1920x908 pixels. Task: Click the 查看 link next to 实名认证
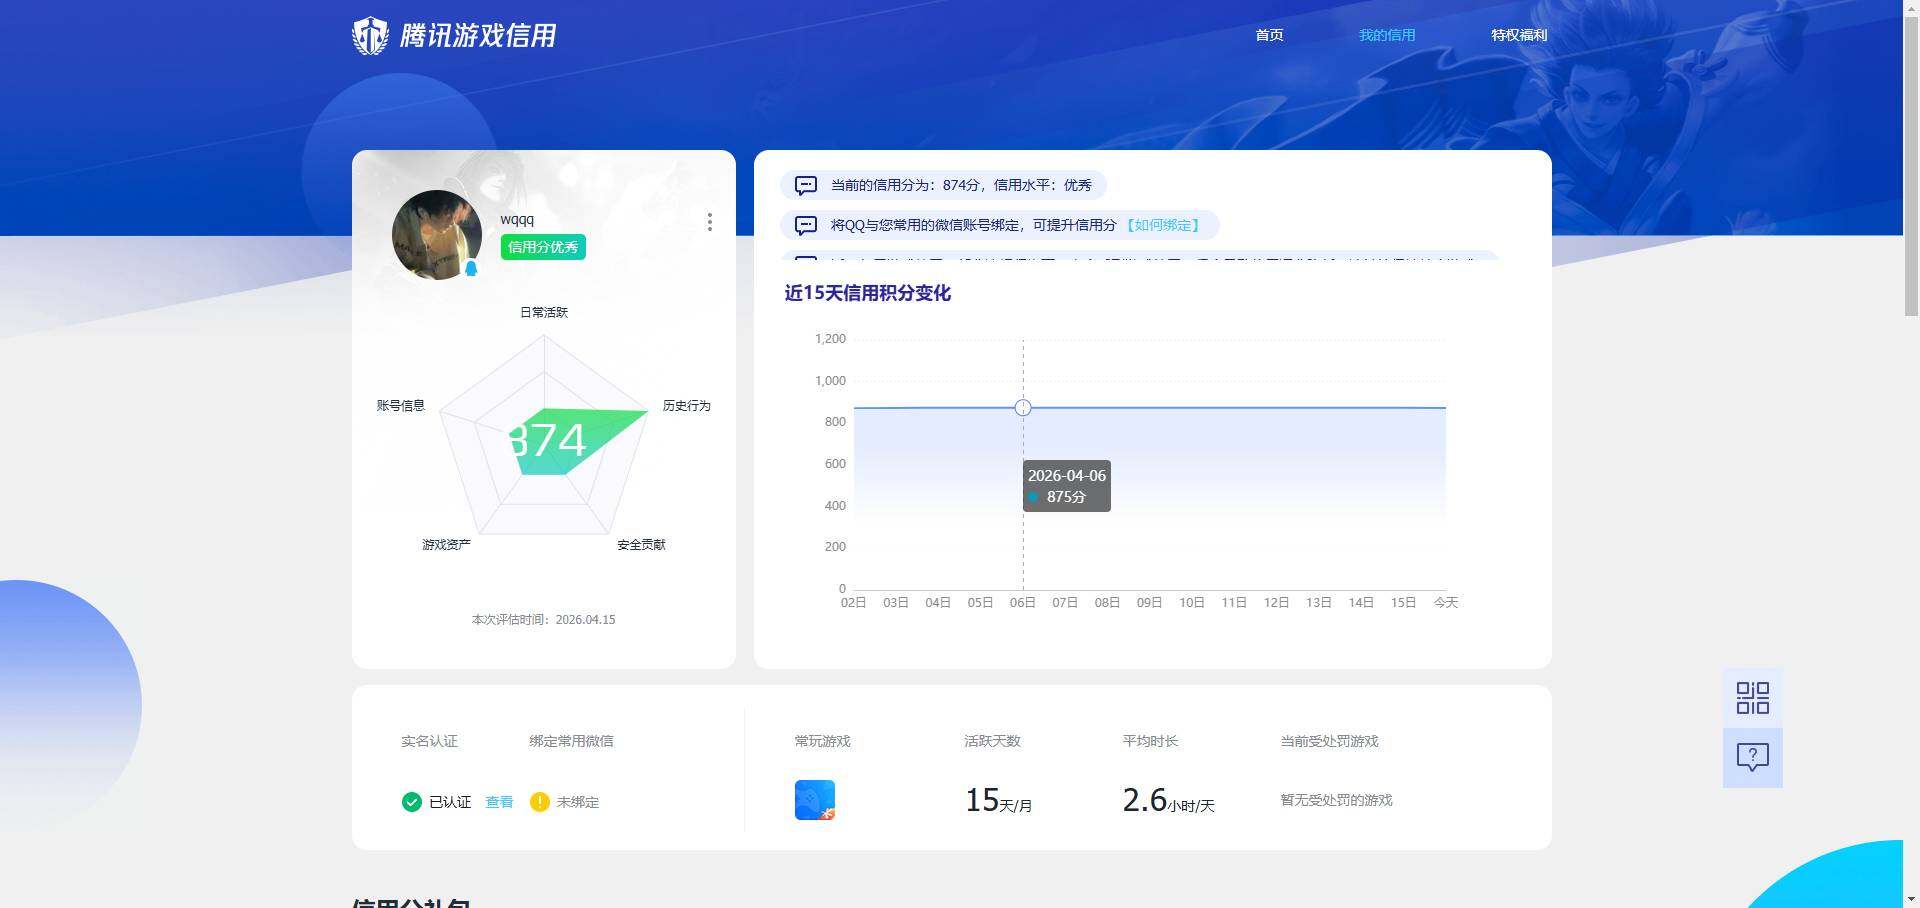point(499,801)
